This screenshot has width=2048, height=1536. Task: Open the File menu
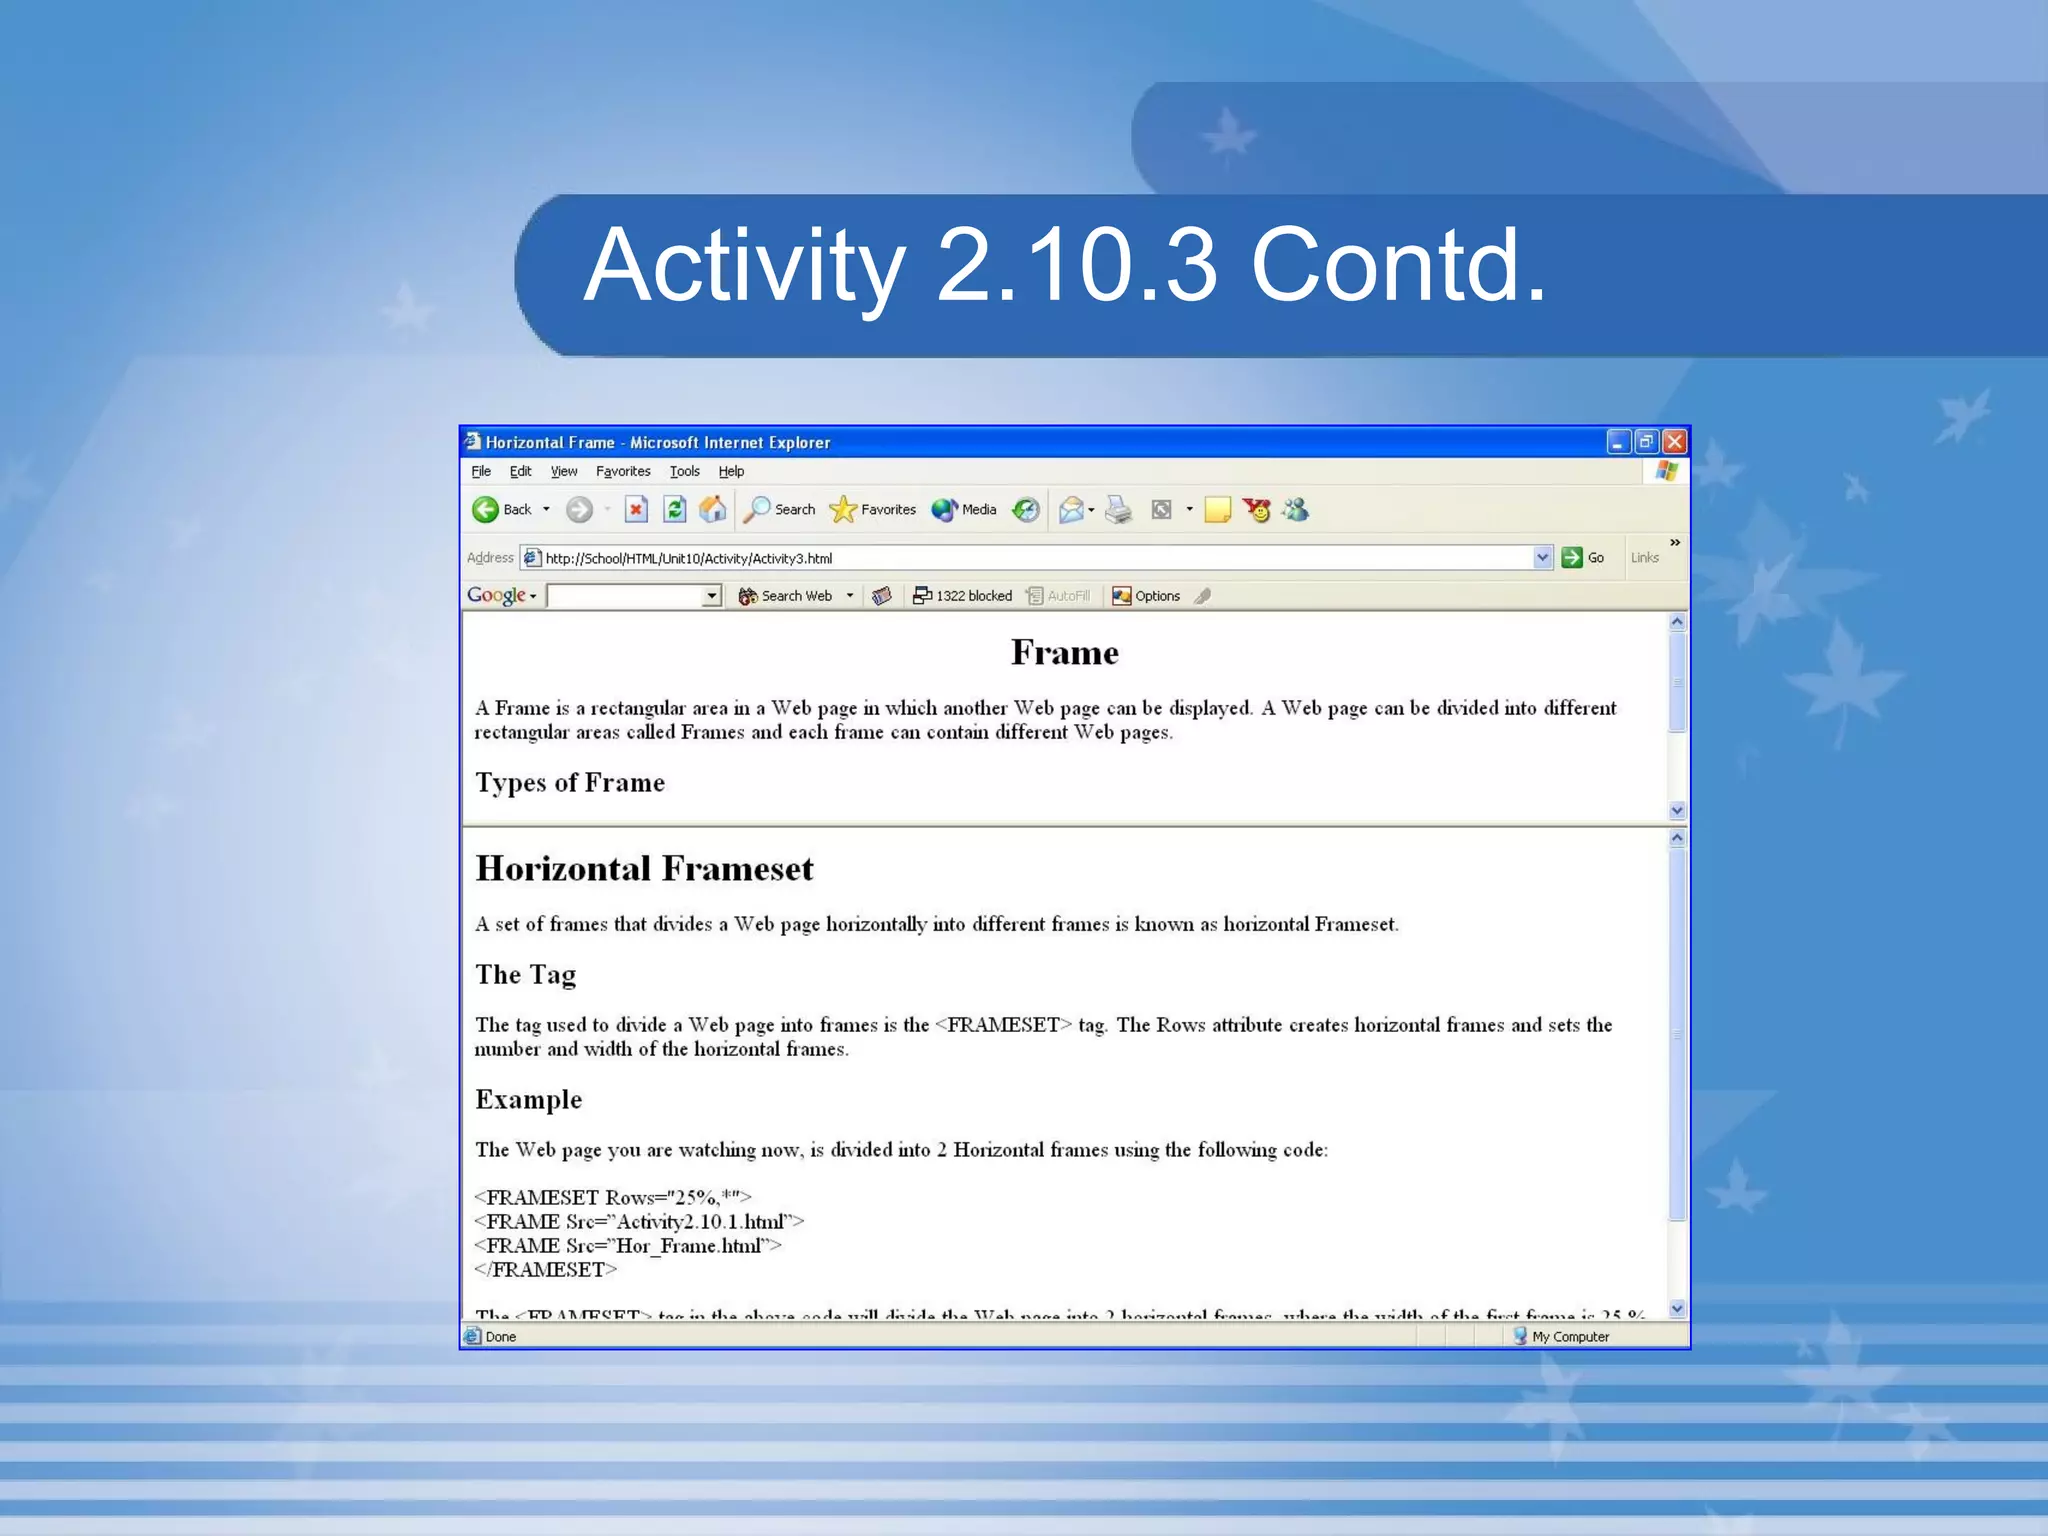[481, 471]
